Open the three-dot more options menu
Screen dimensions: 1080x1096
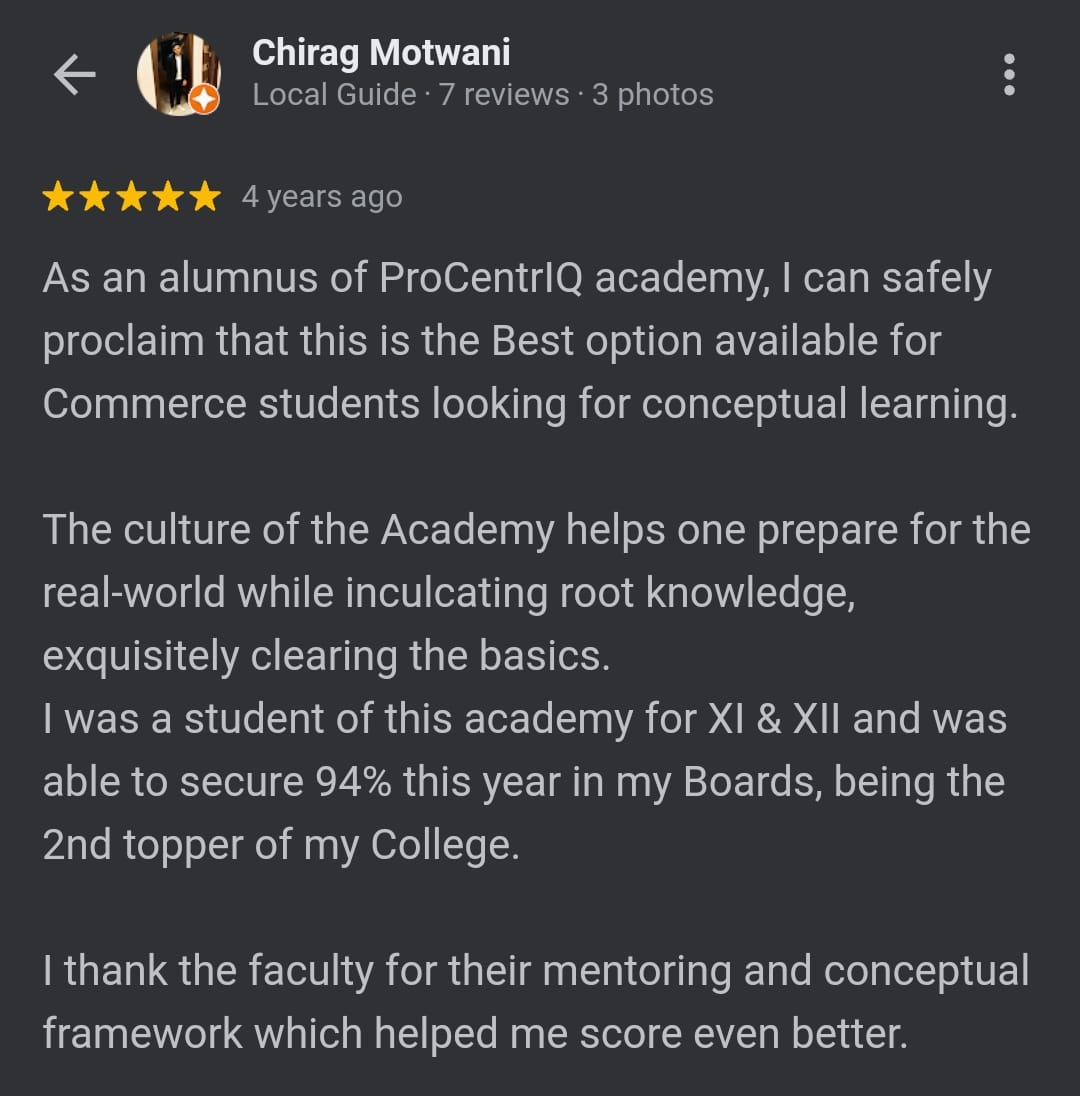click(x=1008, y=75)
